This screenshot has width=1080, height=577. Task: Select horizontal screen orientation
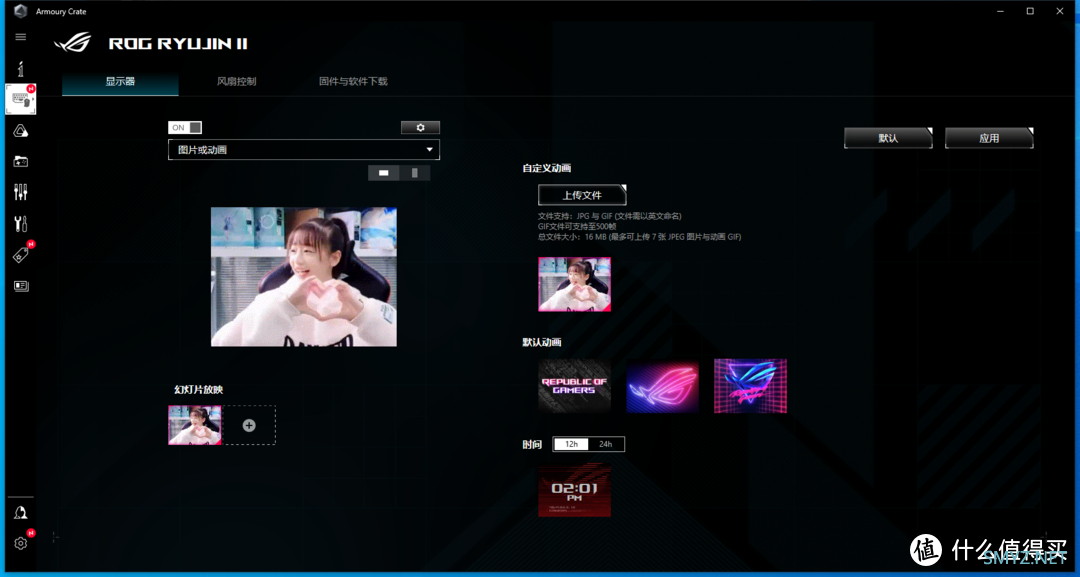point(384,173)
